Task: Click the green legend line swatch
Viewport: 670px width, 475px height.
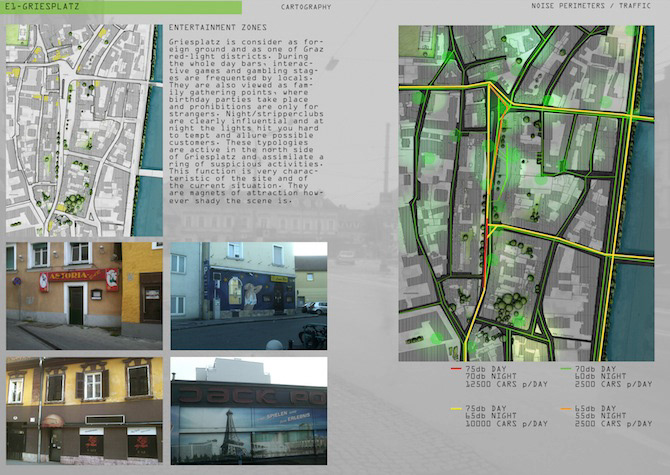Action: point(566,368)
